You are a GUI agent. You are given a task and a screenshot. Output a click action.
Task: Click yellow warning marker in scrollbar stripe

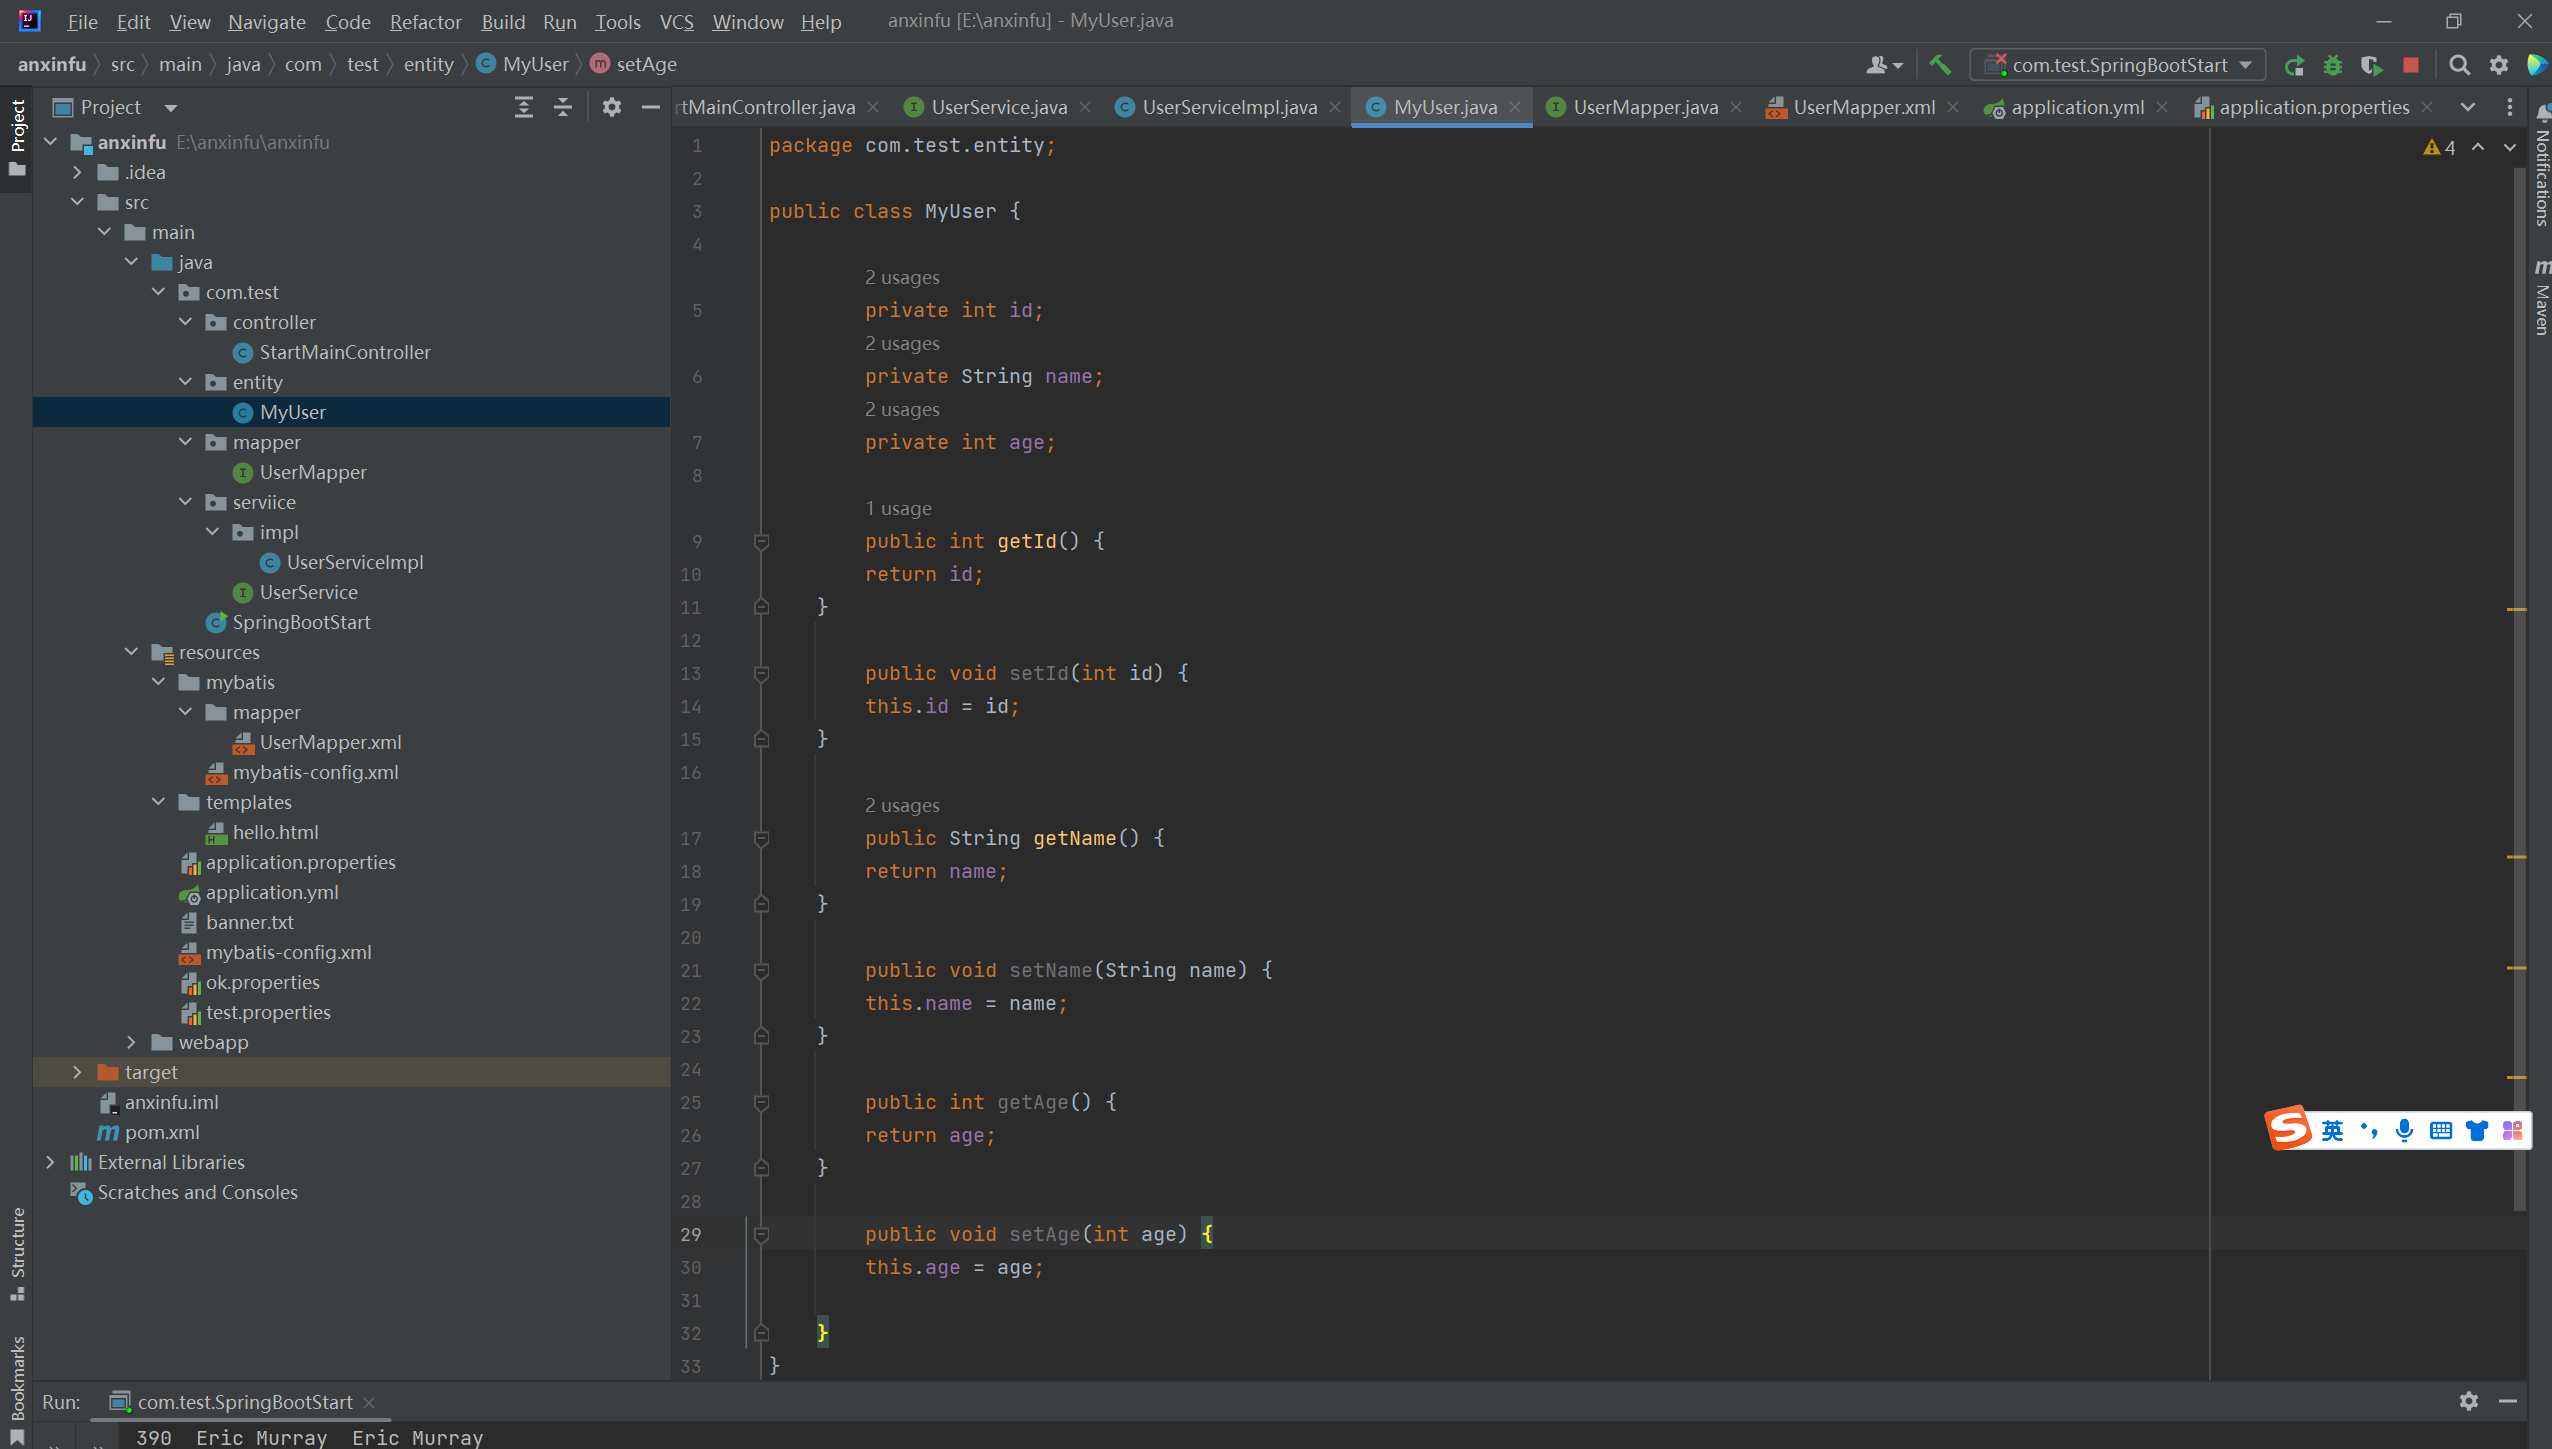click(2516, 609)
